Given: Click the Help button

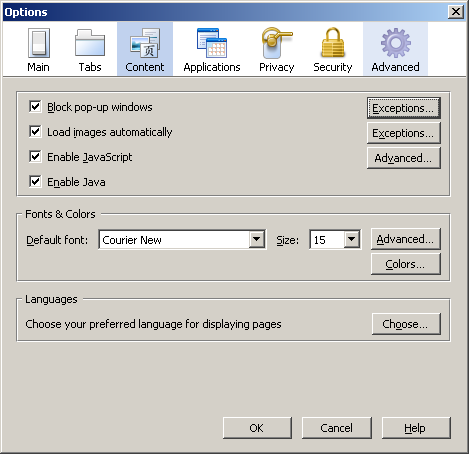Looking at the screenshot, I should 416,428.
